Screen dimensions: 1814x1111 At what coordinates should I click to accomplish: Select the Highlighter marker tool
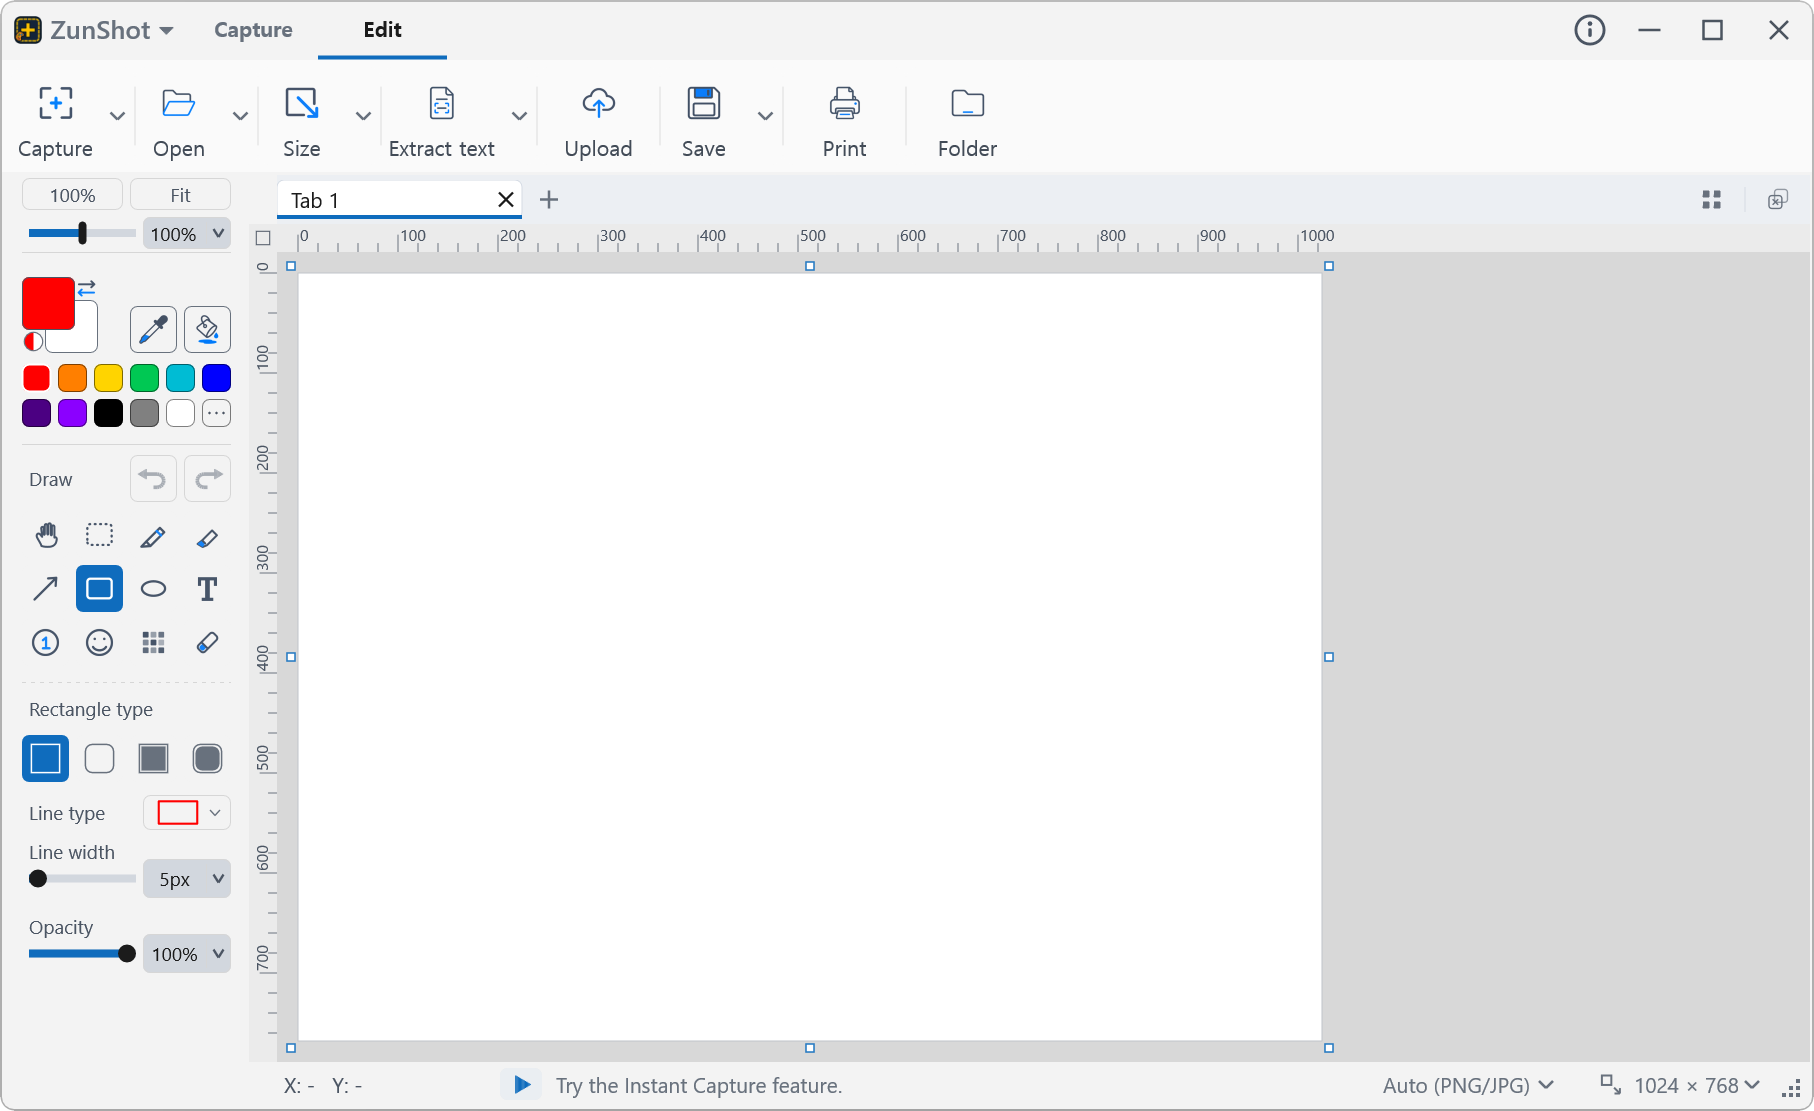(x=207, y=536)
